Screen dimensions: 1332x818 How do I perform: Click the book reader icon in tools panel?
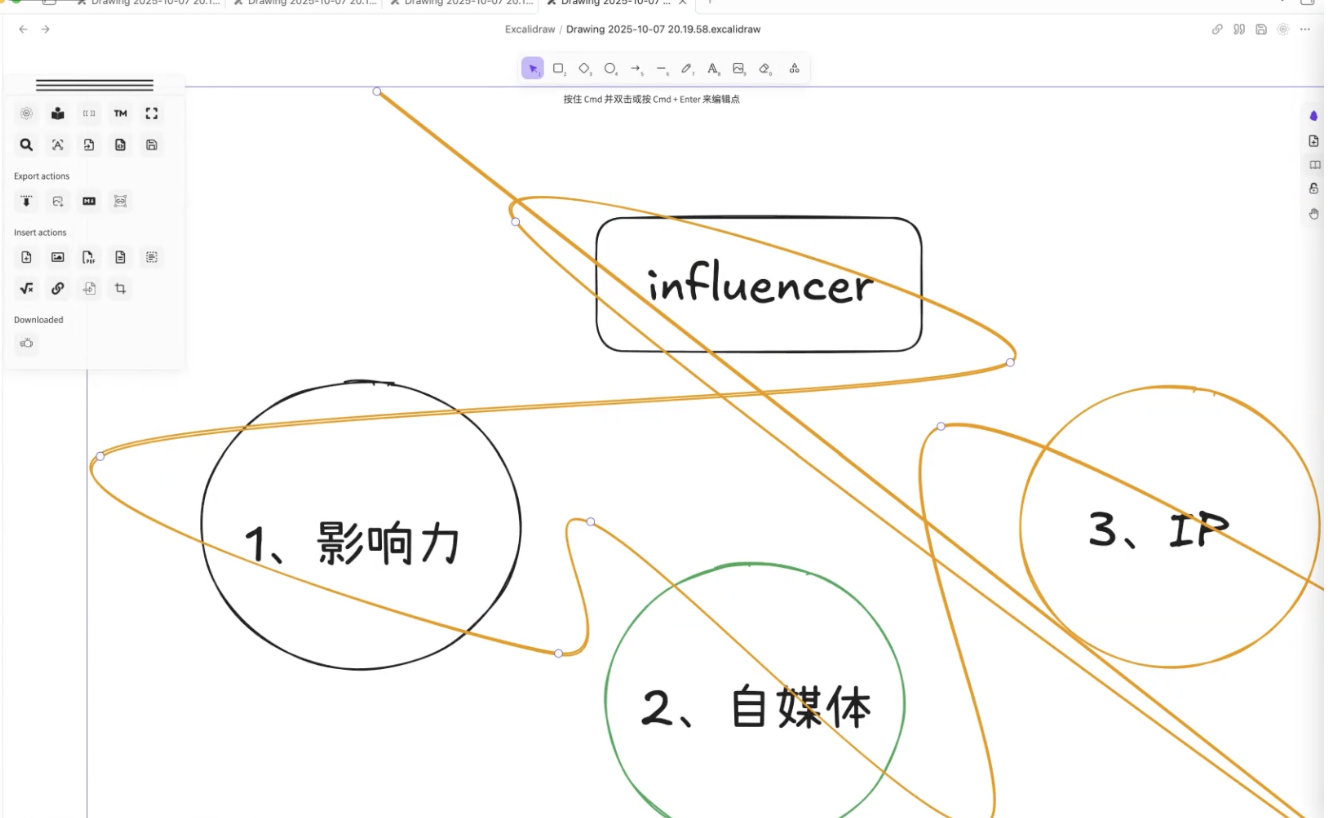coord(58,114)
